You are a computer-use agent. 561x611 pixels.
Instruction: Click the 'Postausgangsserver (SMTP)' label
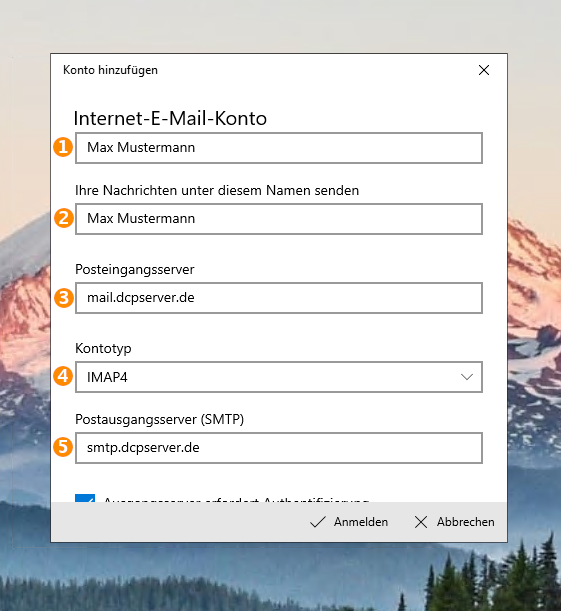160,419
